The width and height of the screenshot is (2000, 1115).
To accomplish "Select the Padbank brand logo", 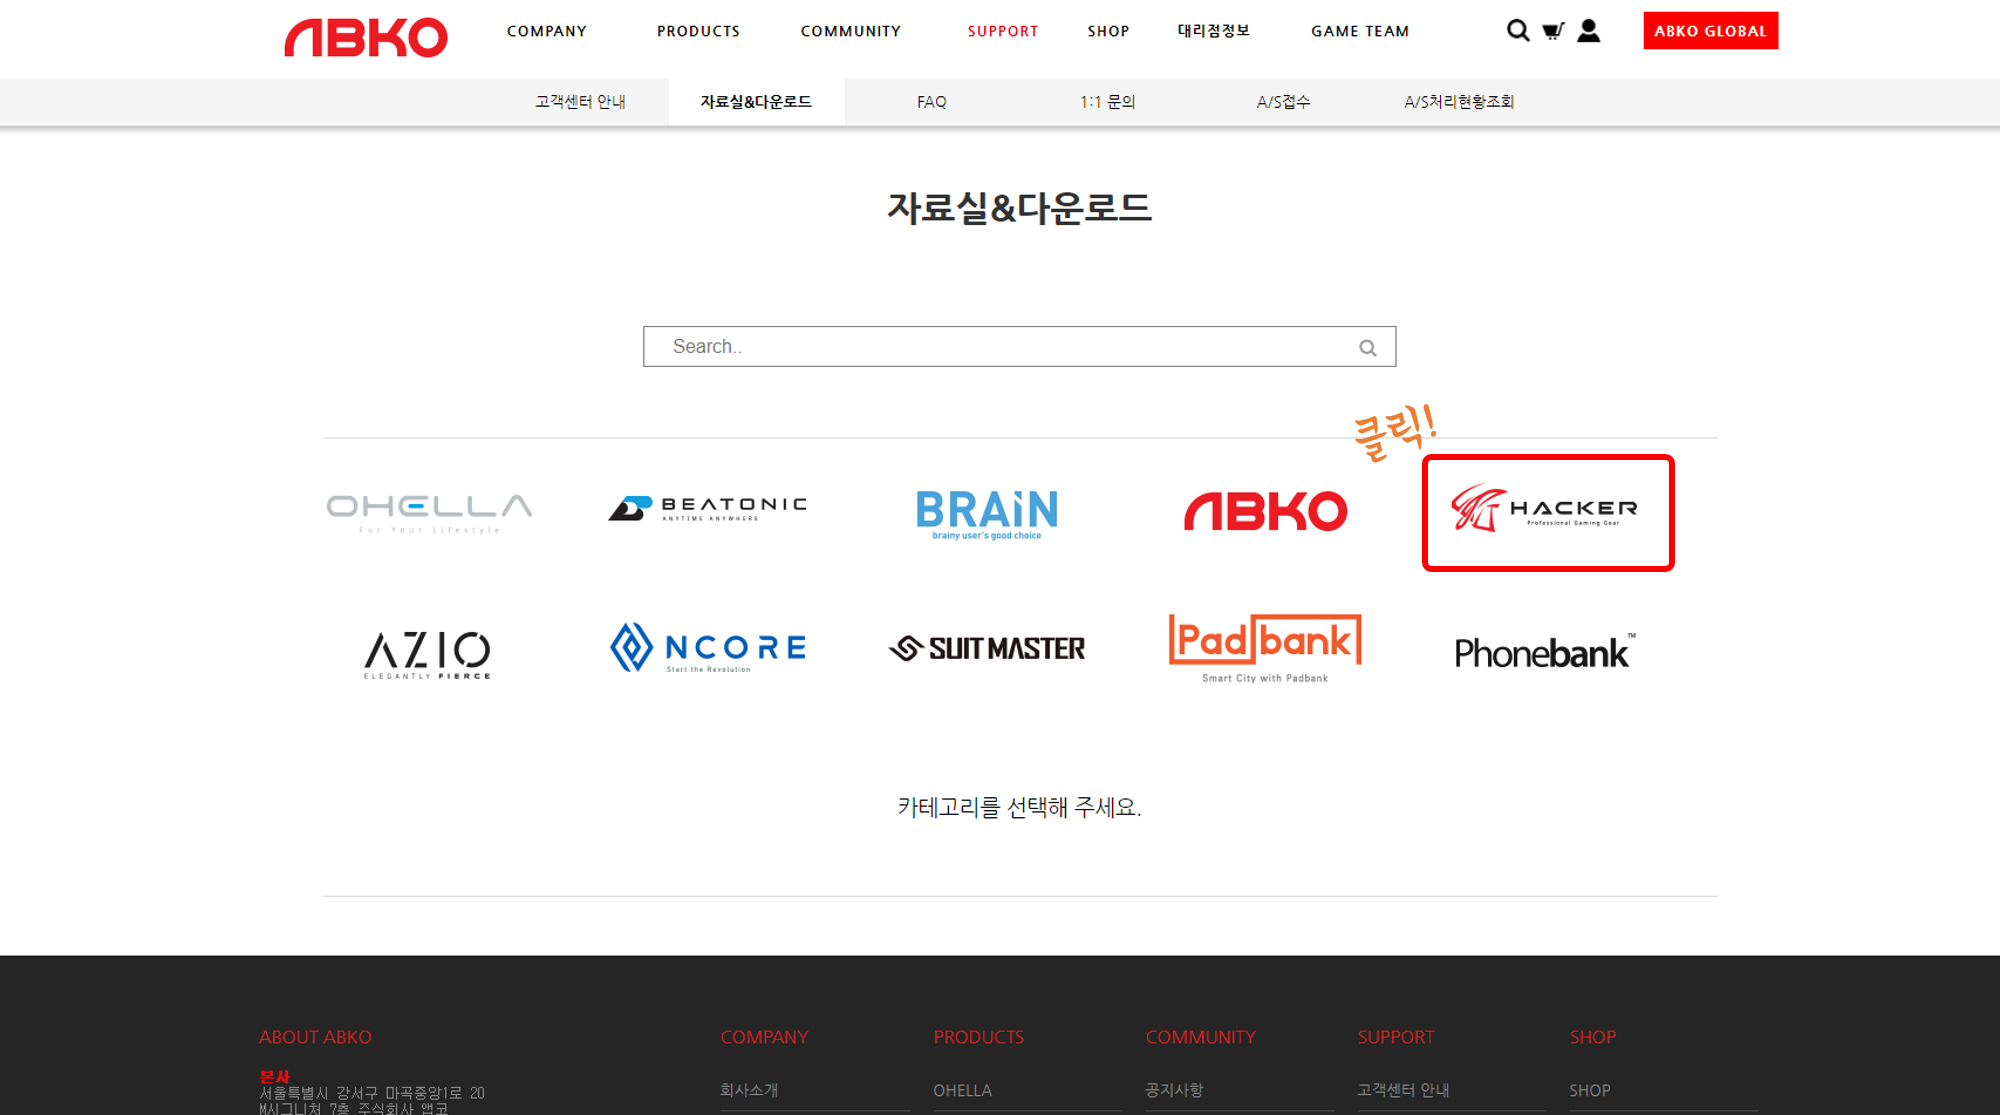I will (x=1265, y=647).
